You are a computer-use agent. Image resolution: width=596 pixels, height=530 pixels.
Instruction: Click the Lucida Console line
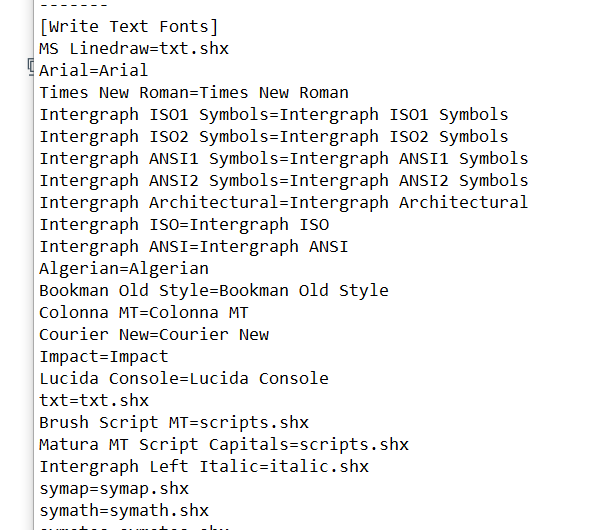[184, 379]
